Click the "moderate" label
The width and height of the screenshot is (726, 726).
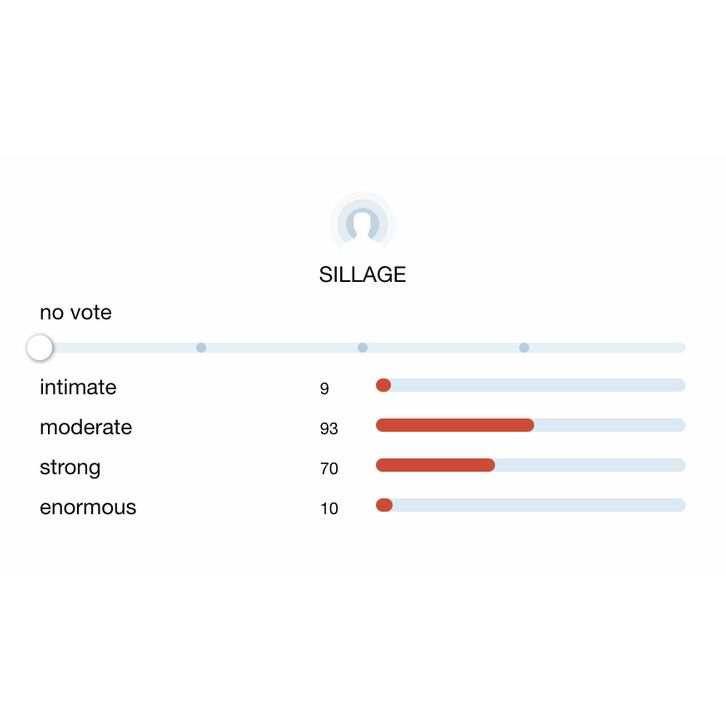(86, 427)
